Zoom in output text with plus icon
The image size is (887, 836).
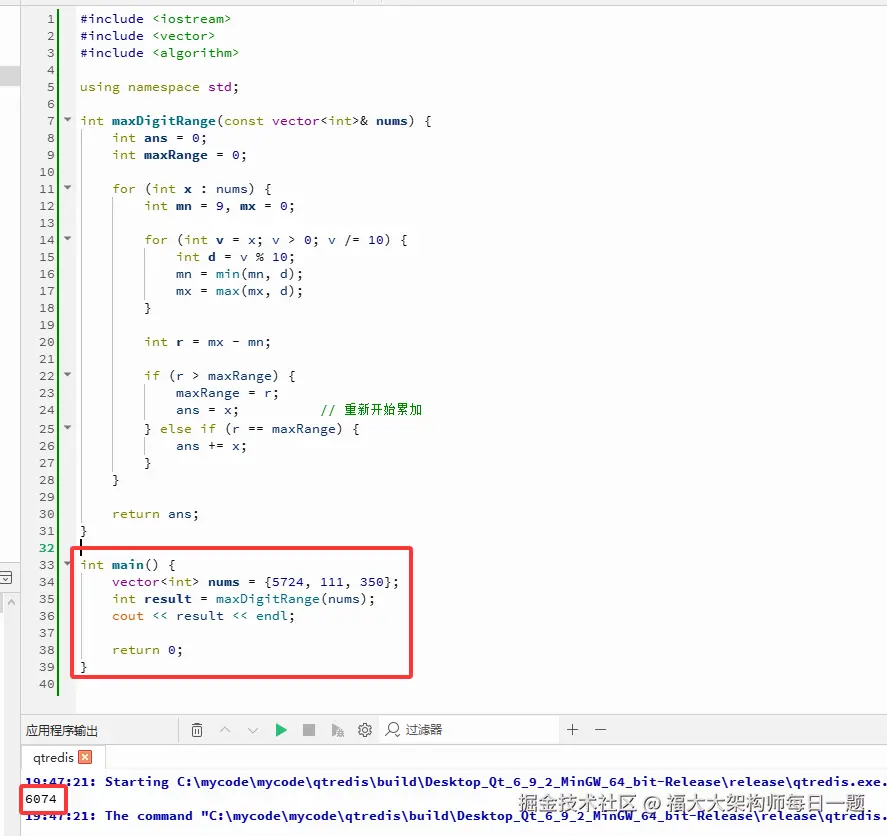572,730
